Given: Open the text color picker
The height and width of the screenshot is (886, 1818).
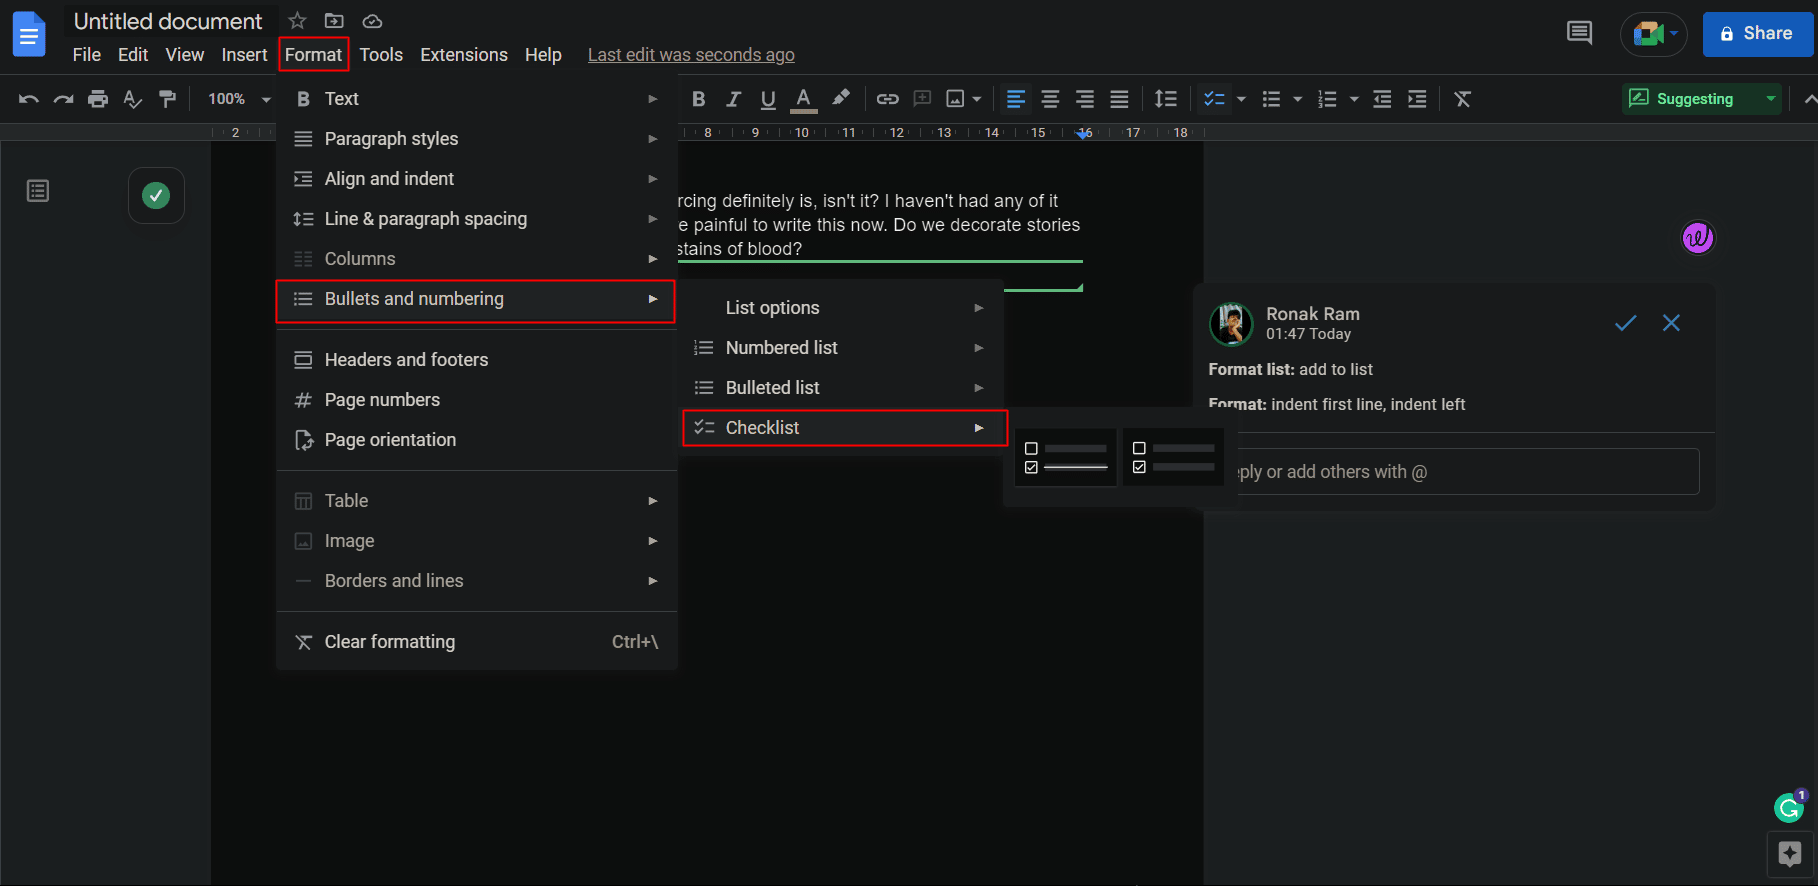Looking at the screenshot, I should (x=803, y=99).
